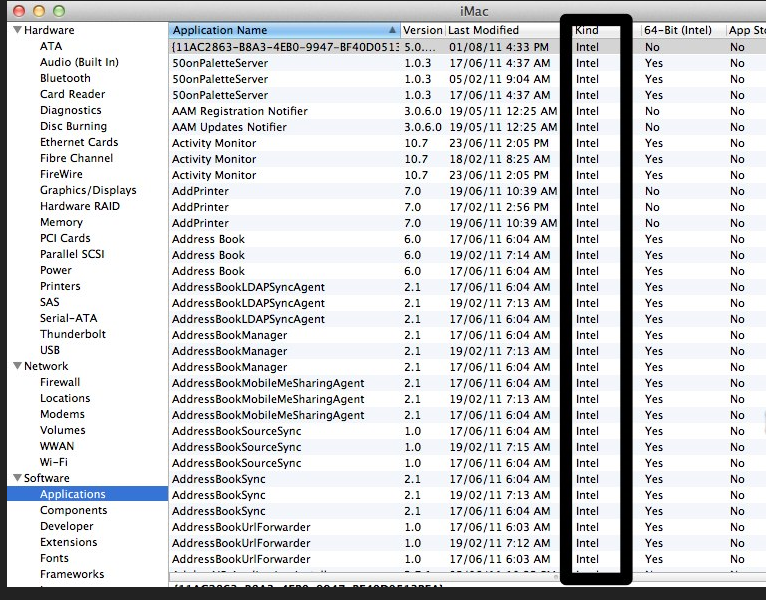Select Parallel SCSI entry

pos(72,254)
